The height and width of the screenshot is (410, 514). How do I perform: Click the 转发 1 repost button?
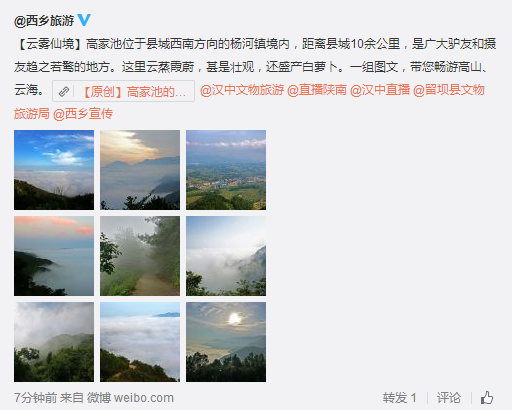399,398
